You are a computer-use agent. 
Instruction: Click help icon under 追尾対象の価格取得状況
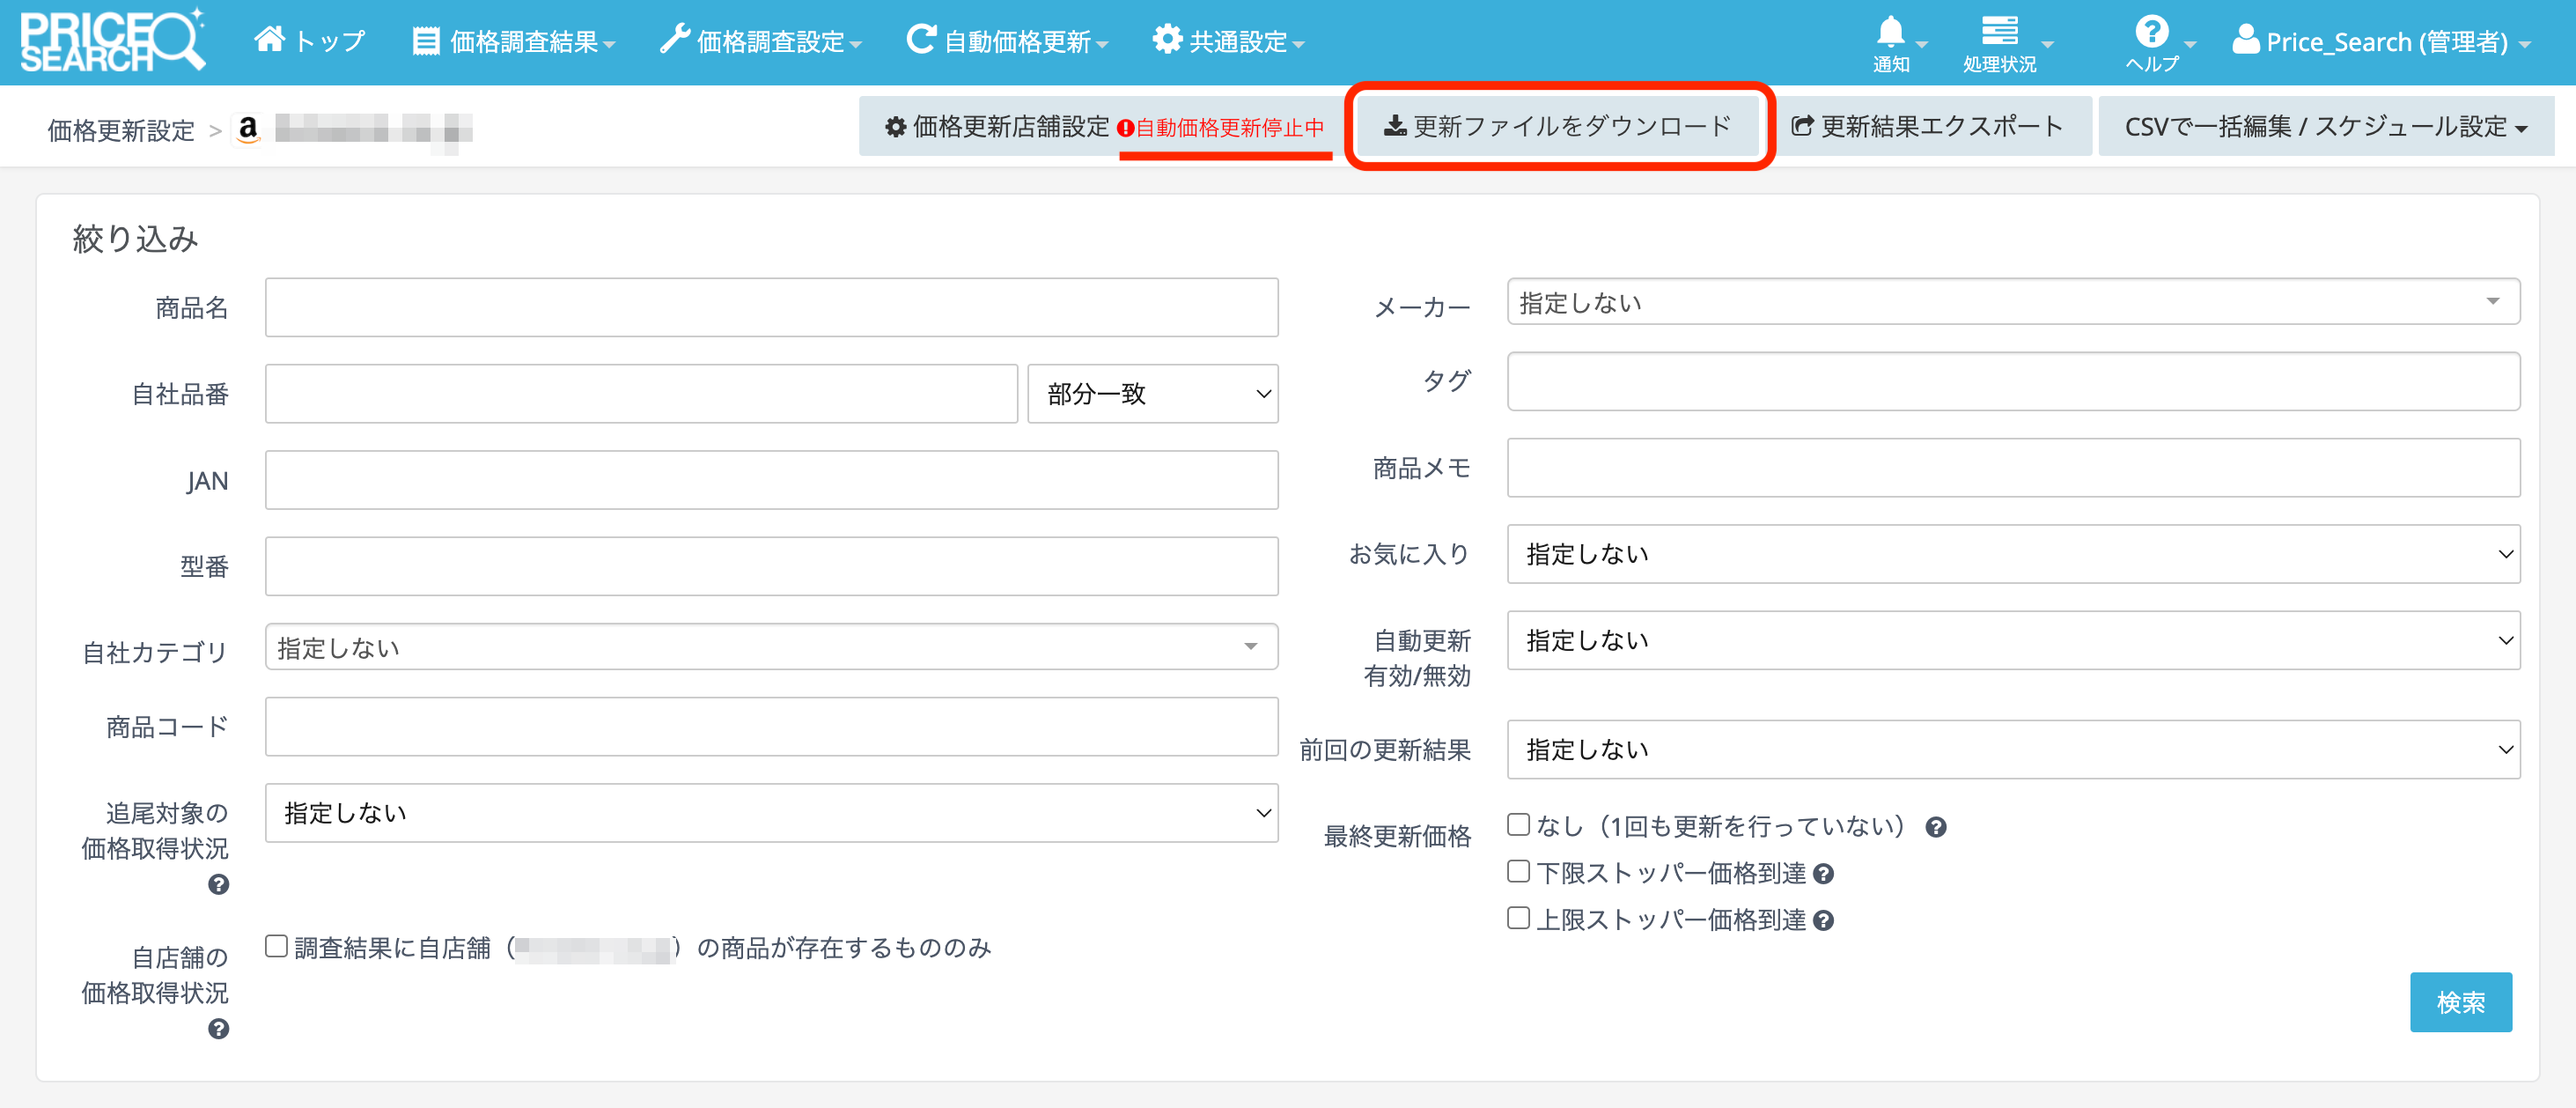point(218,884)
